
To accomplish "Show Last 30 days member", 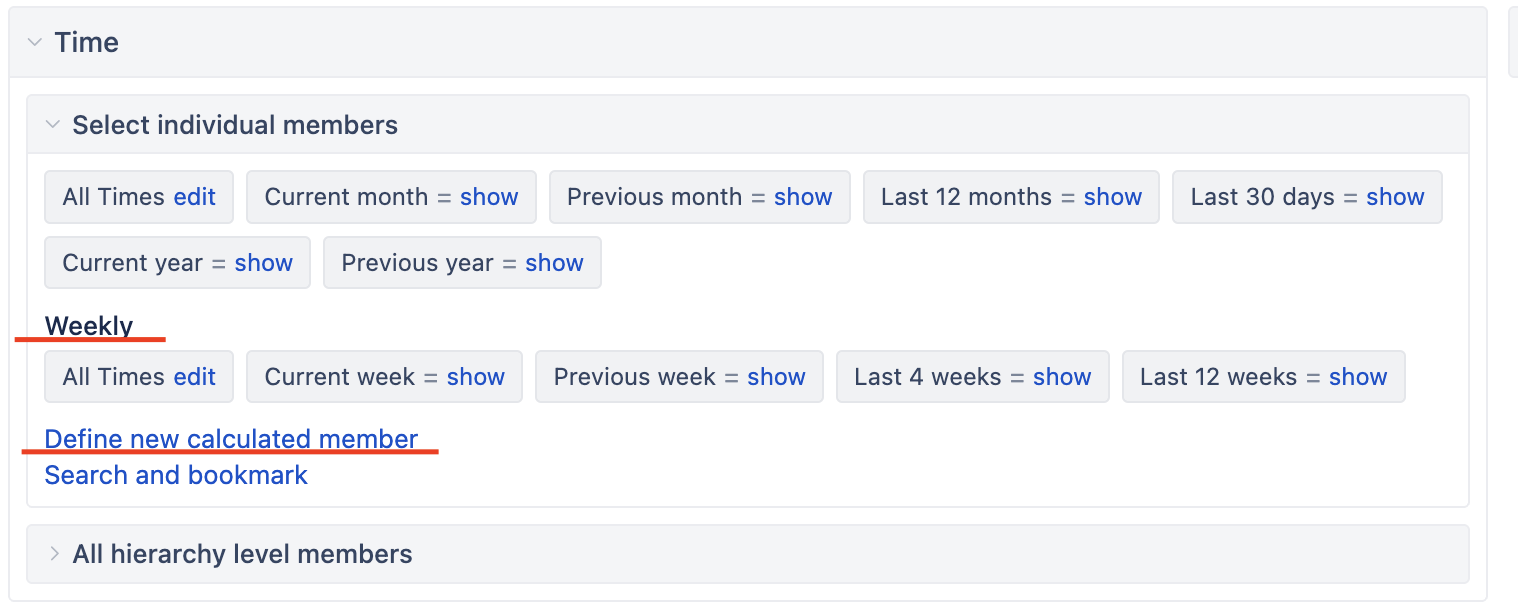I will click(1395, 197).
